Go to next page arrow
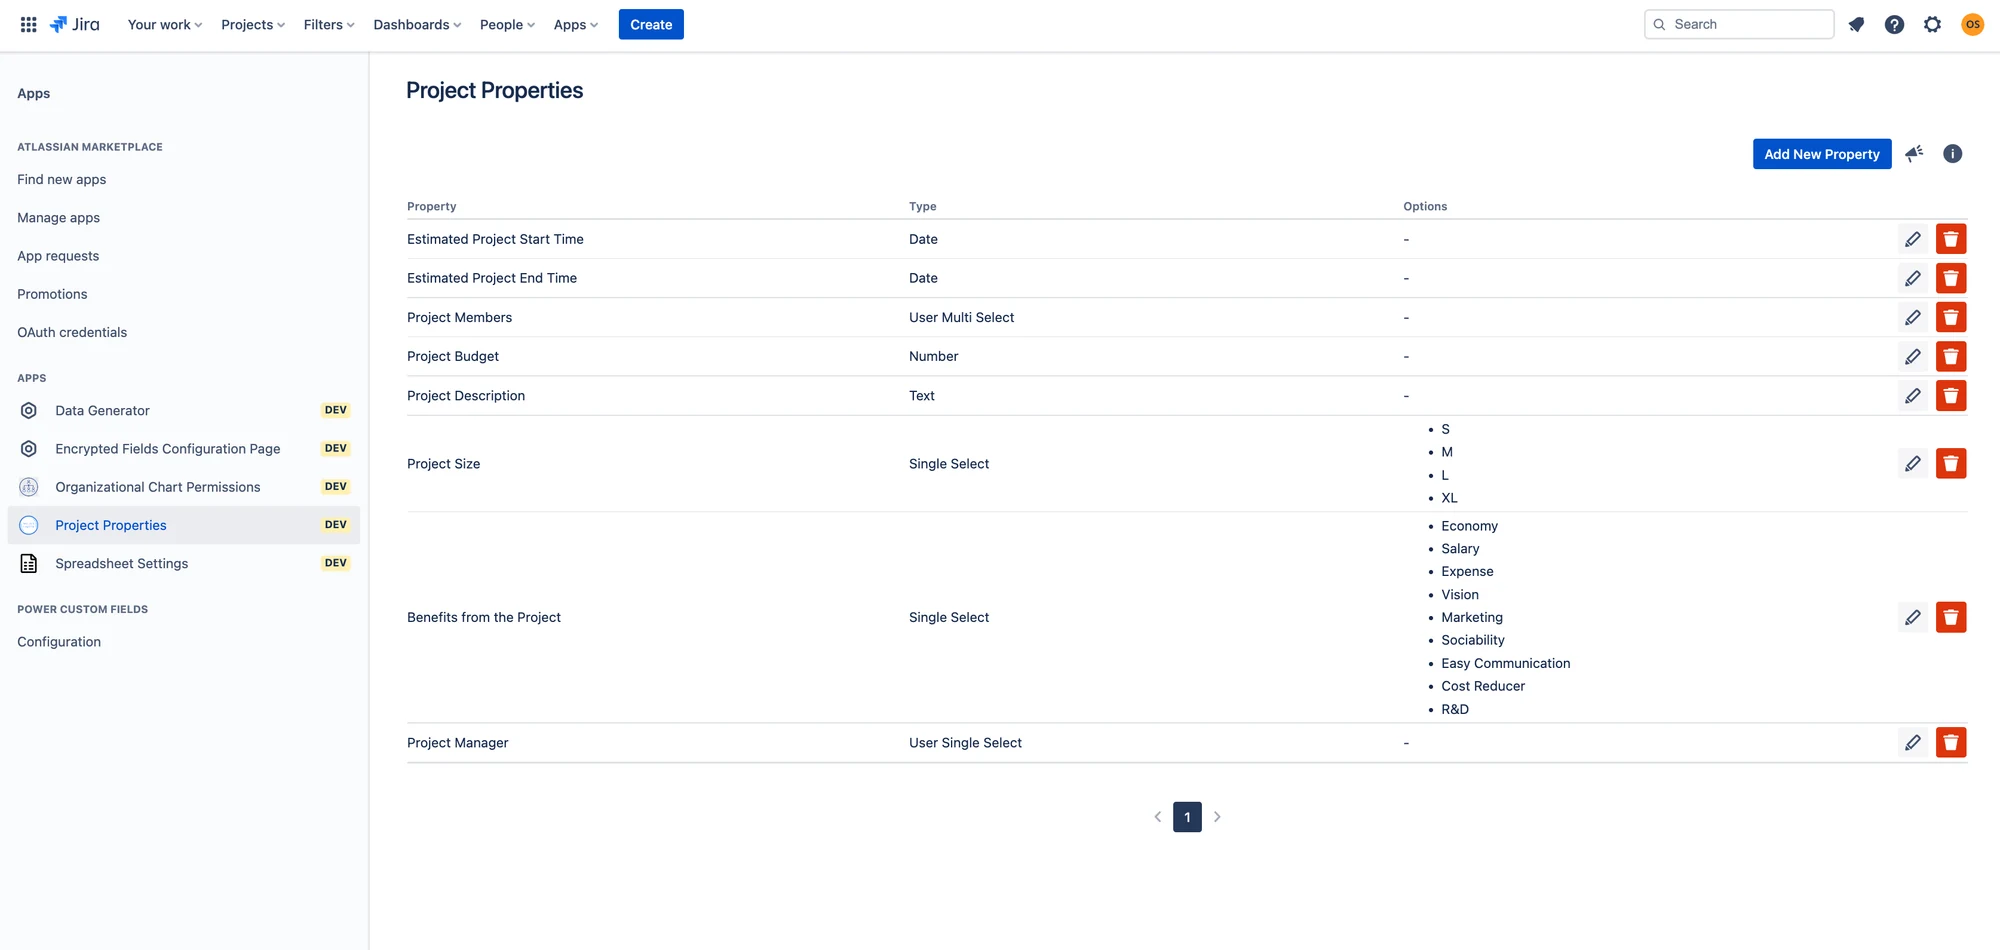Viewport: 2000px width, 950px height. pos(1217,817)
